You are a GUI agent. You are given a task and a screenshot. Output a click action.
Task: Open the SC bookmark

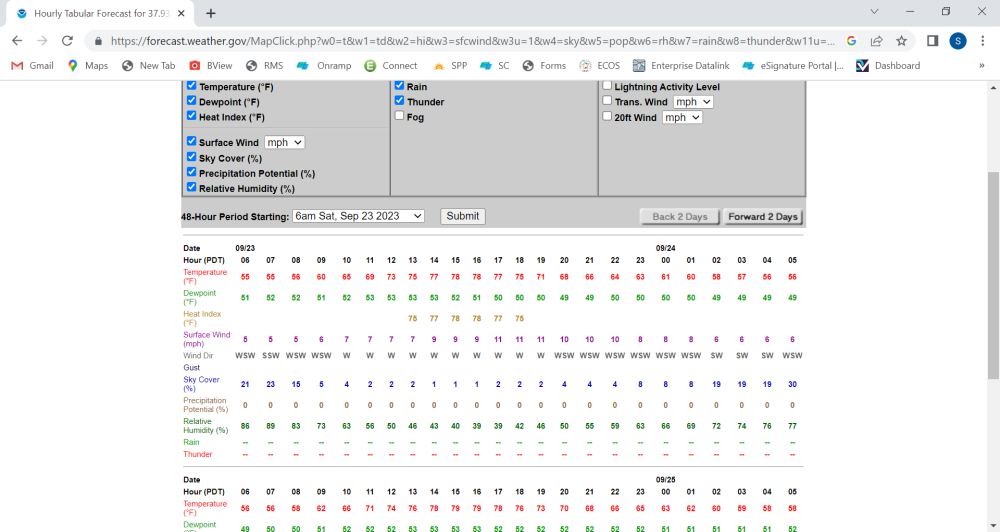click(x=495, y=66)
